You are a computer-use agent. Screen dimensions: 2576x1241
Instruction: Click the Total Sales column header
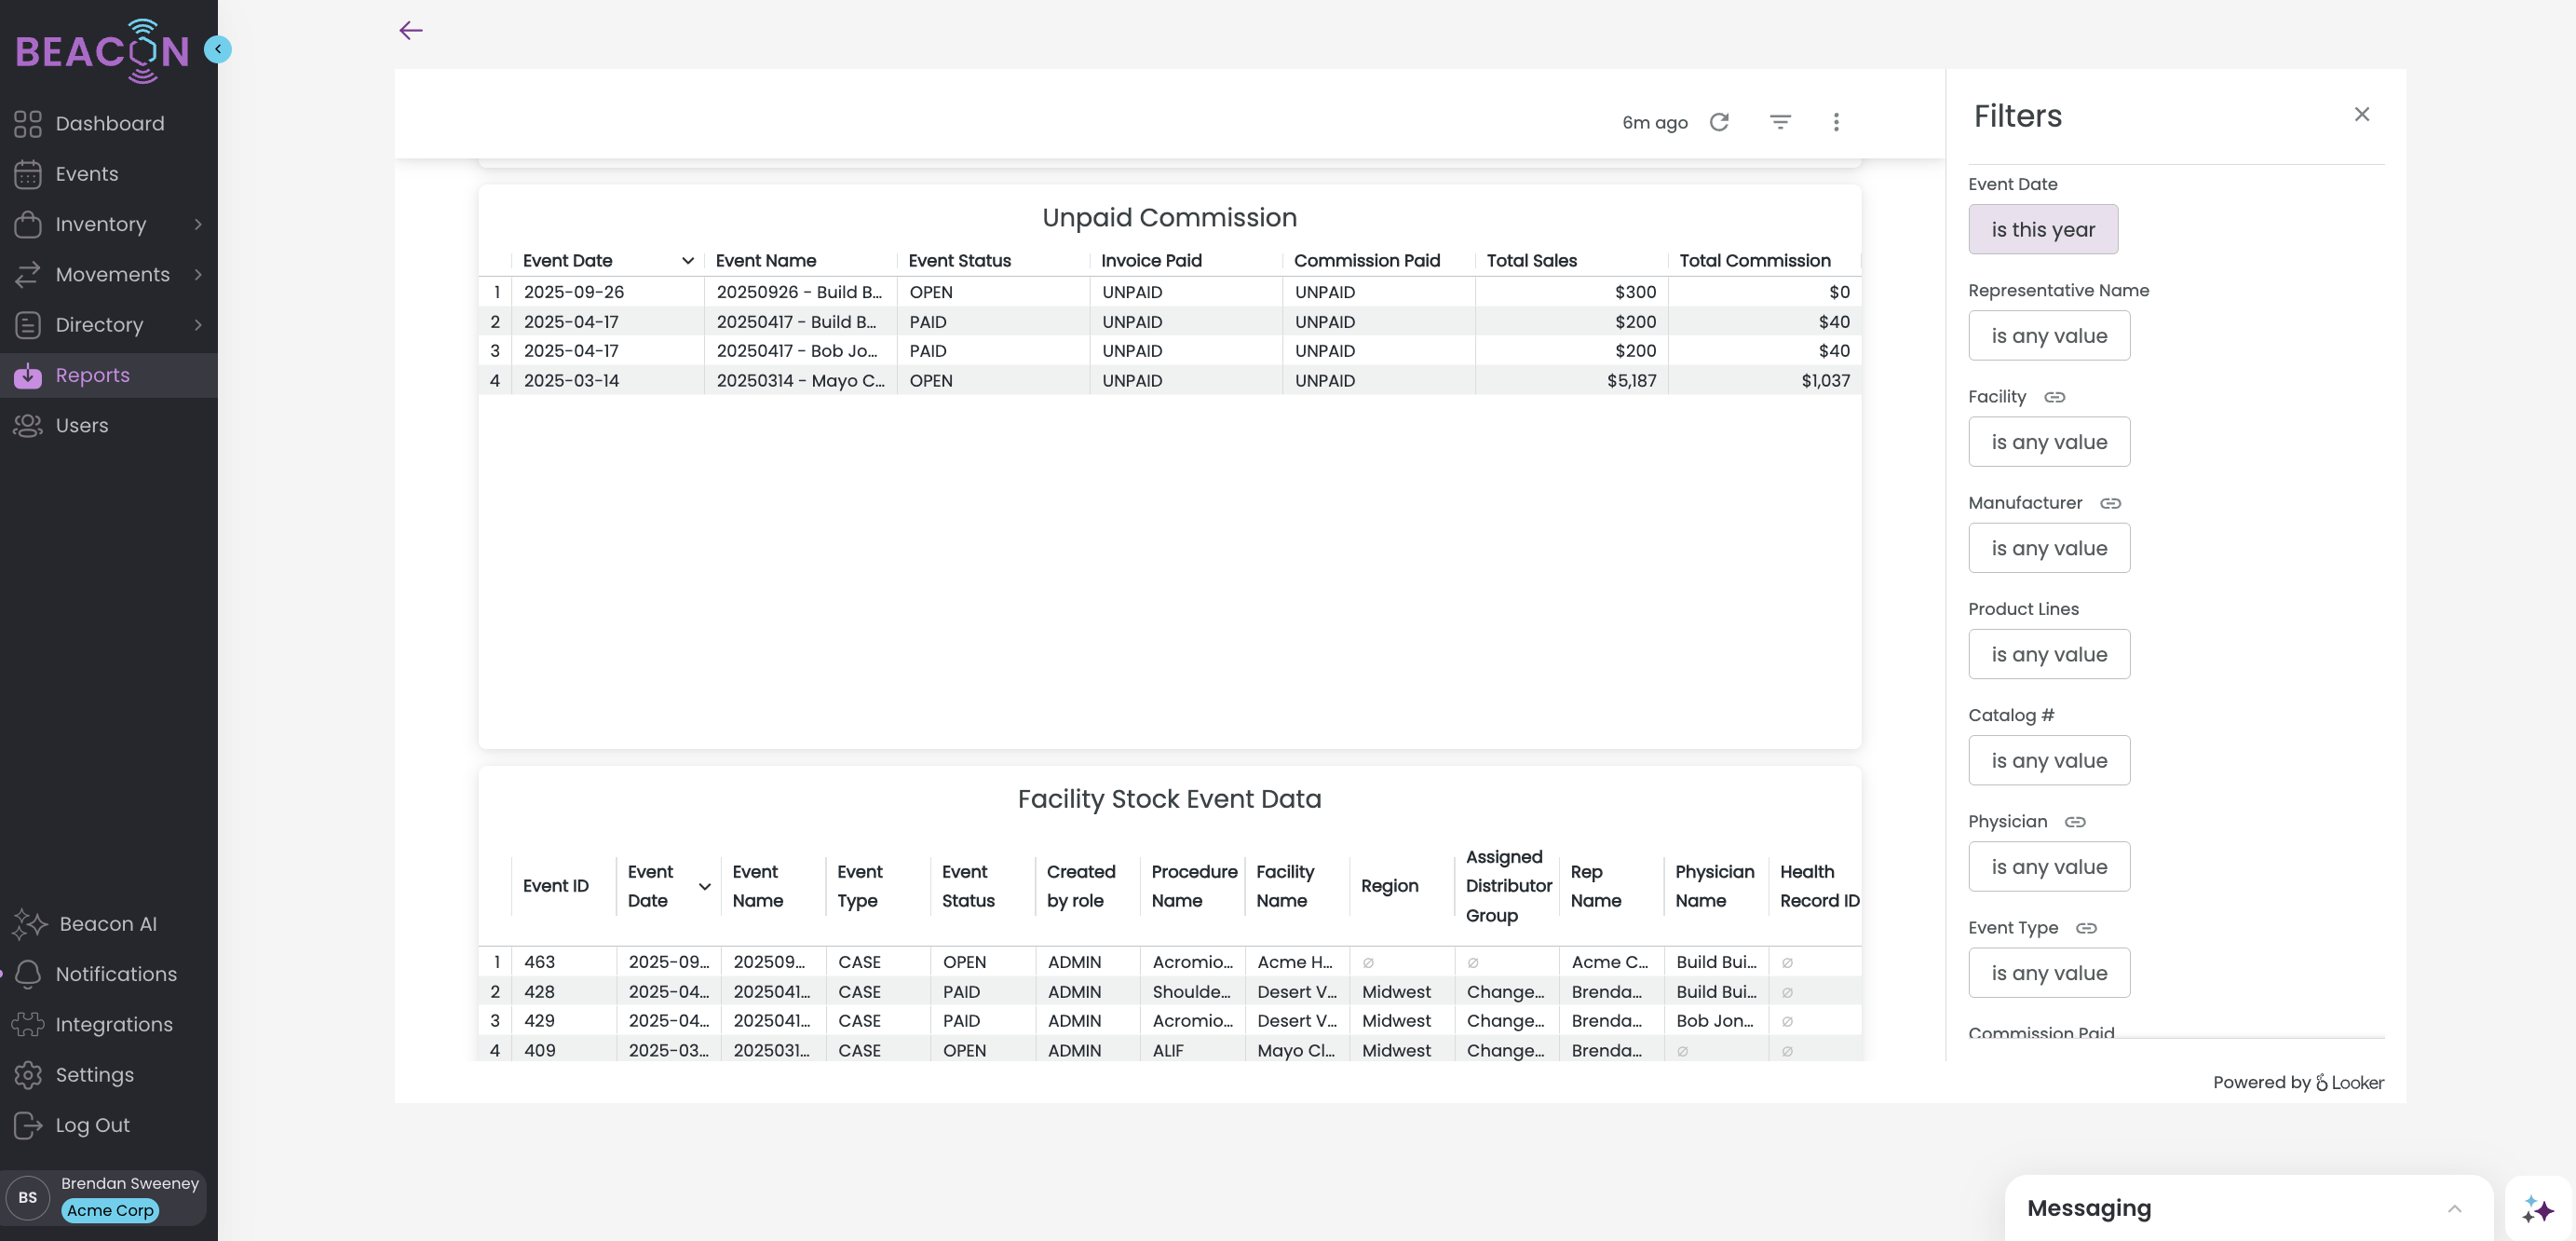point(1531,260)
